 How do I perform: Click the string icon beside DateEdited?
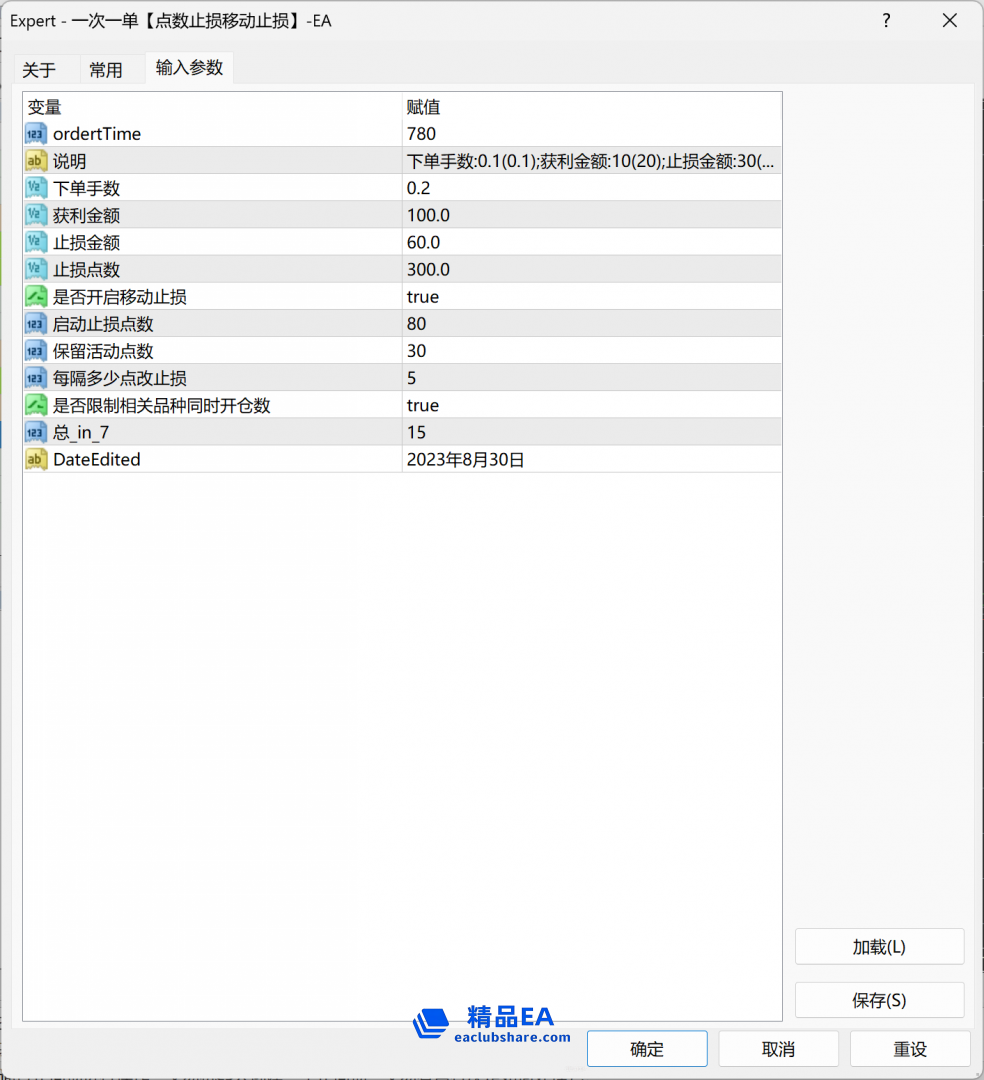[36, 460]
